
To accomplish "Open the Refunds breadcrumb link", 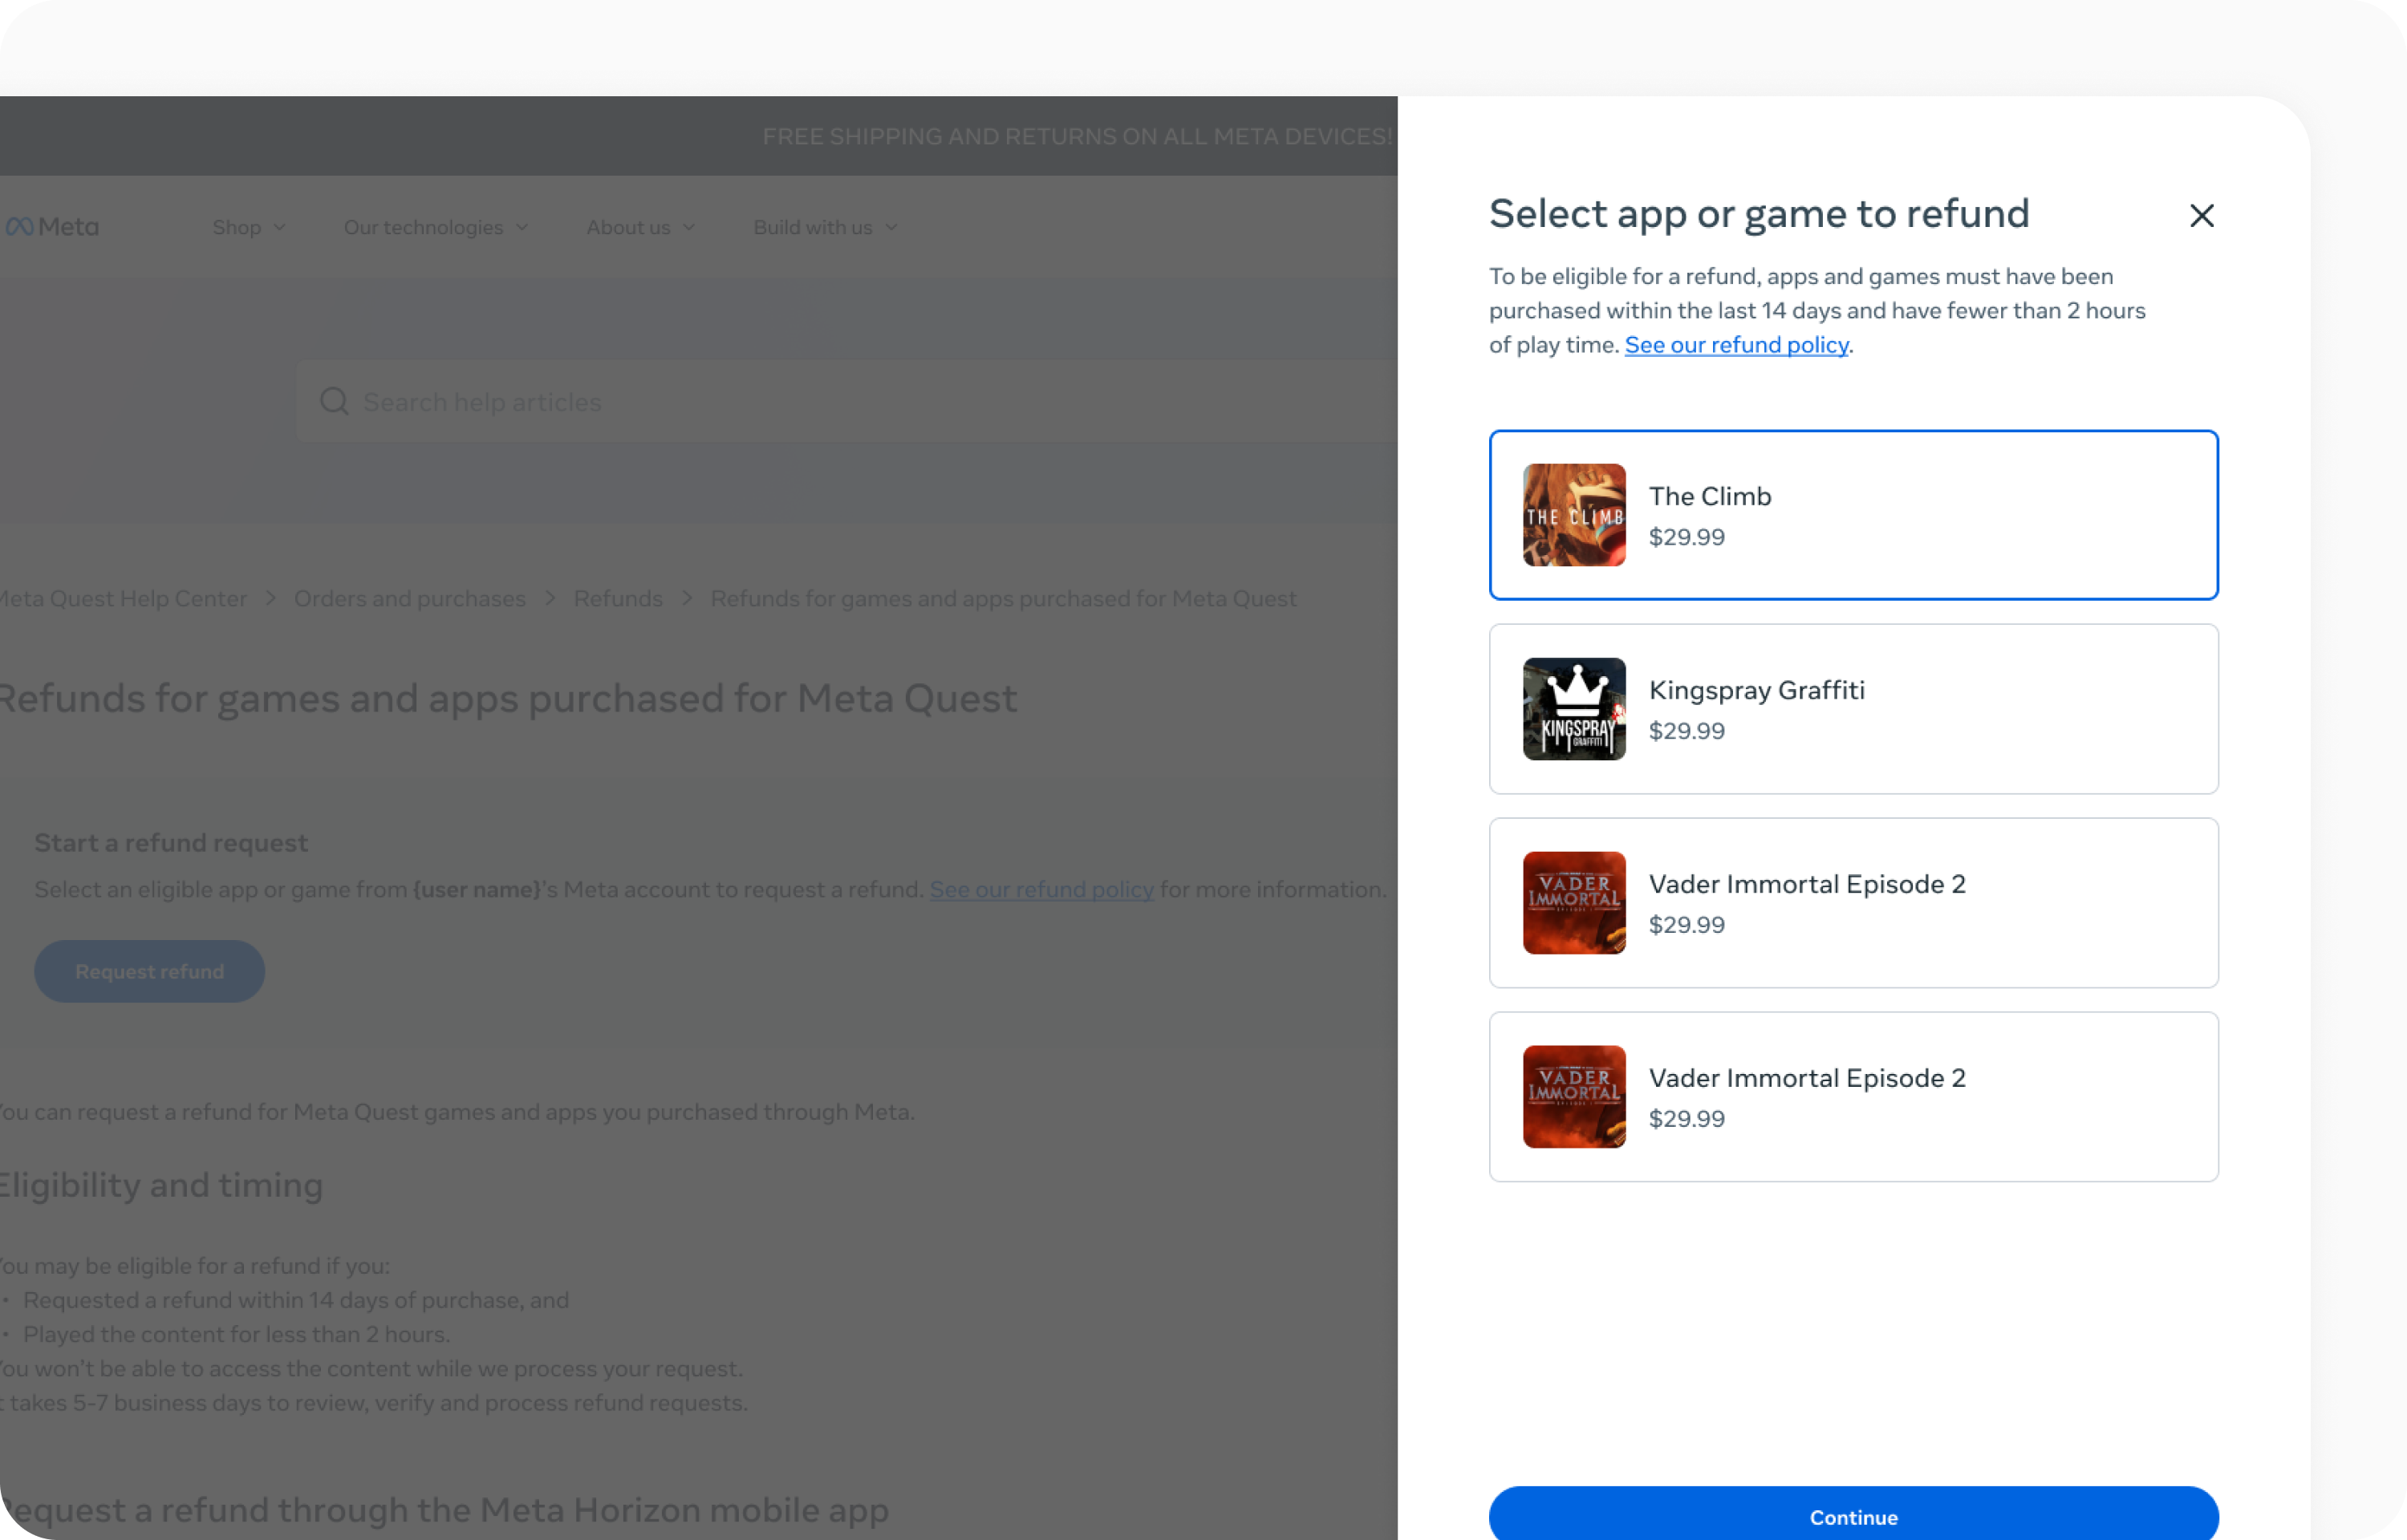I will click(x=618, y=598).
